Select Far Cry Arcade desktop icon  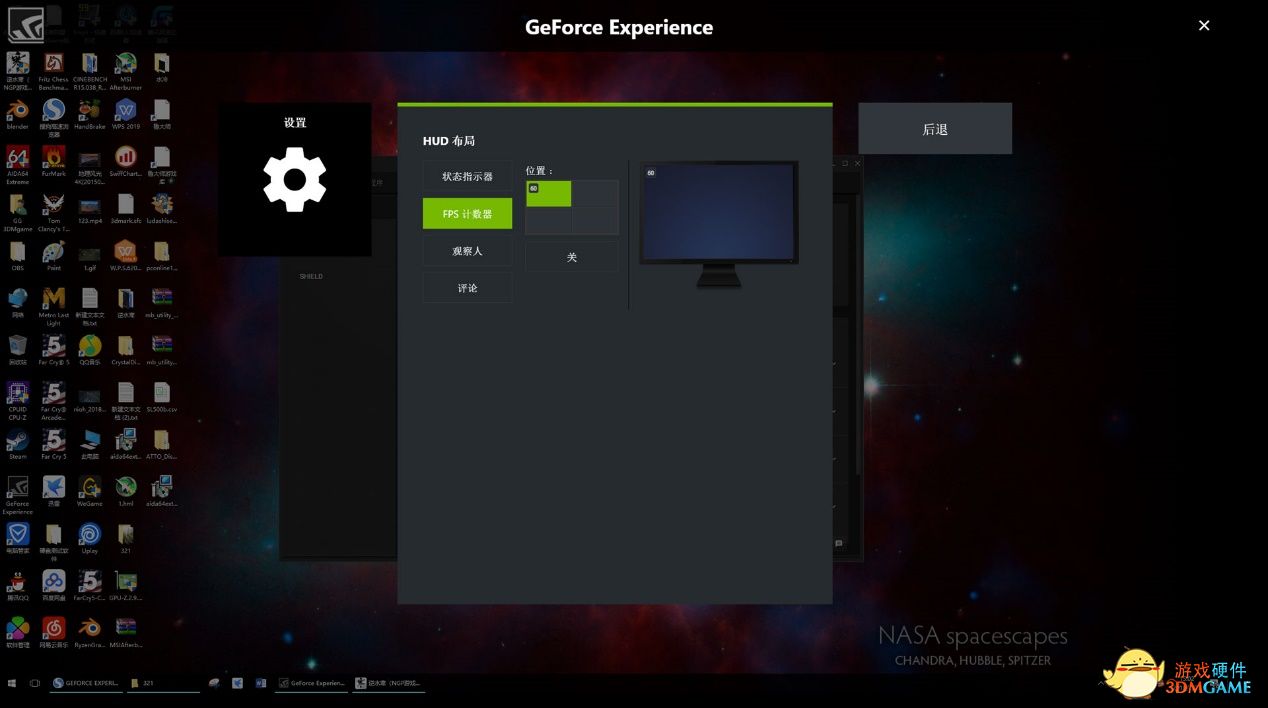[x=54, y=402]
